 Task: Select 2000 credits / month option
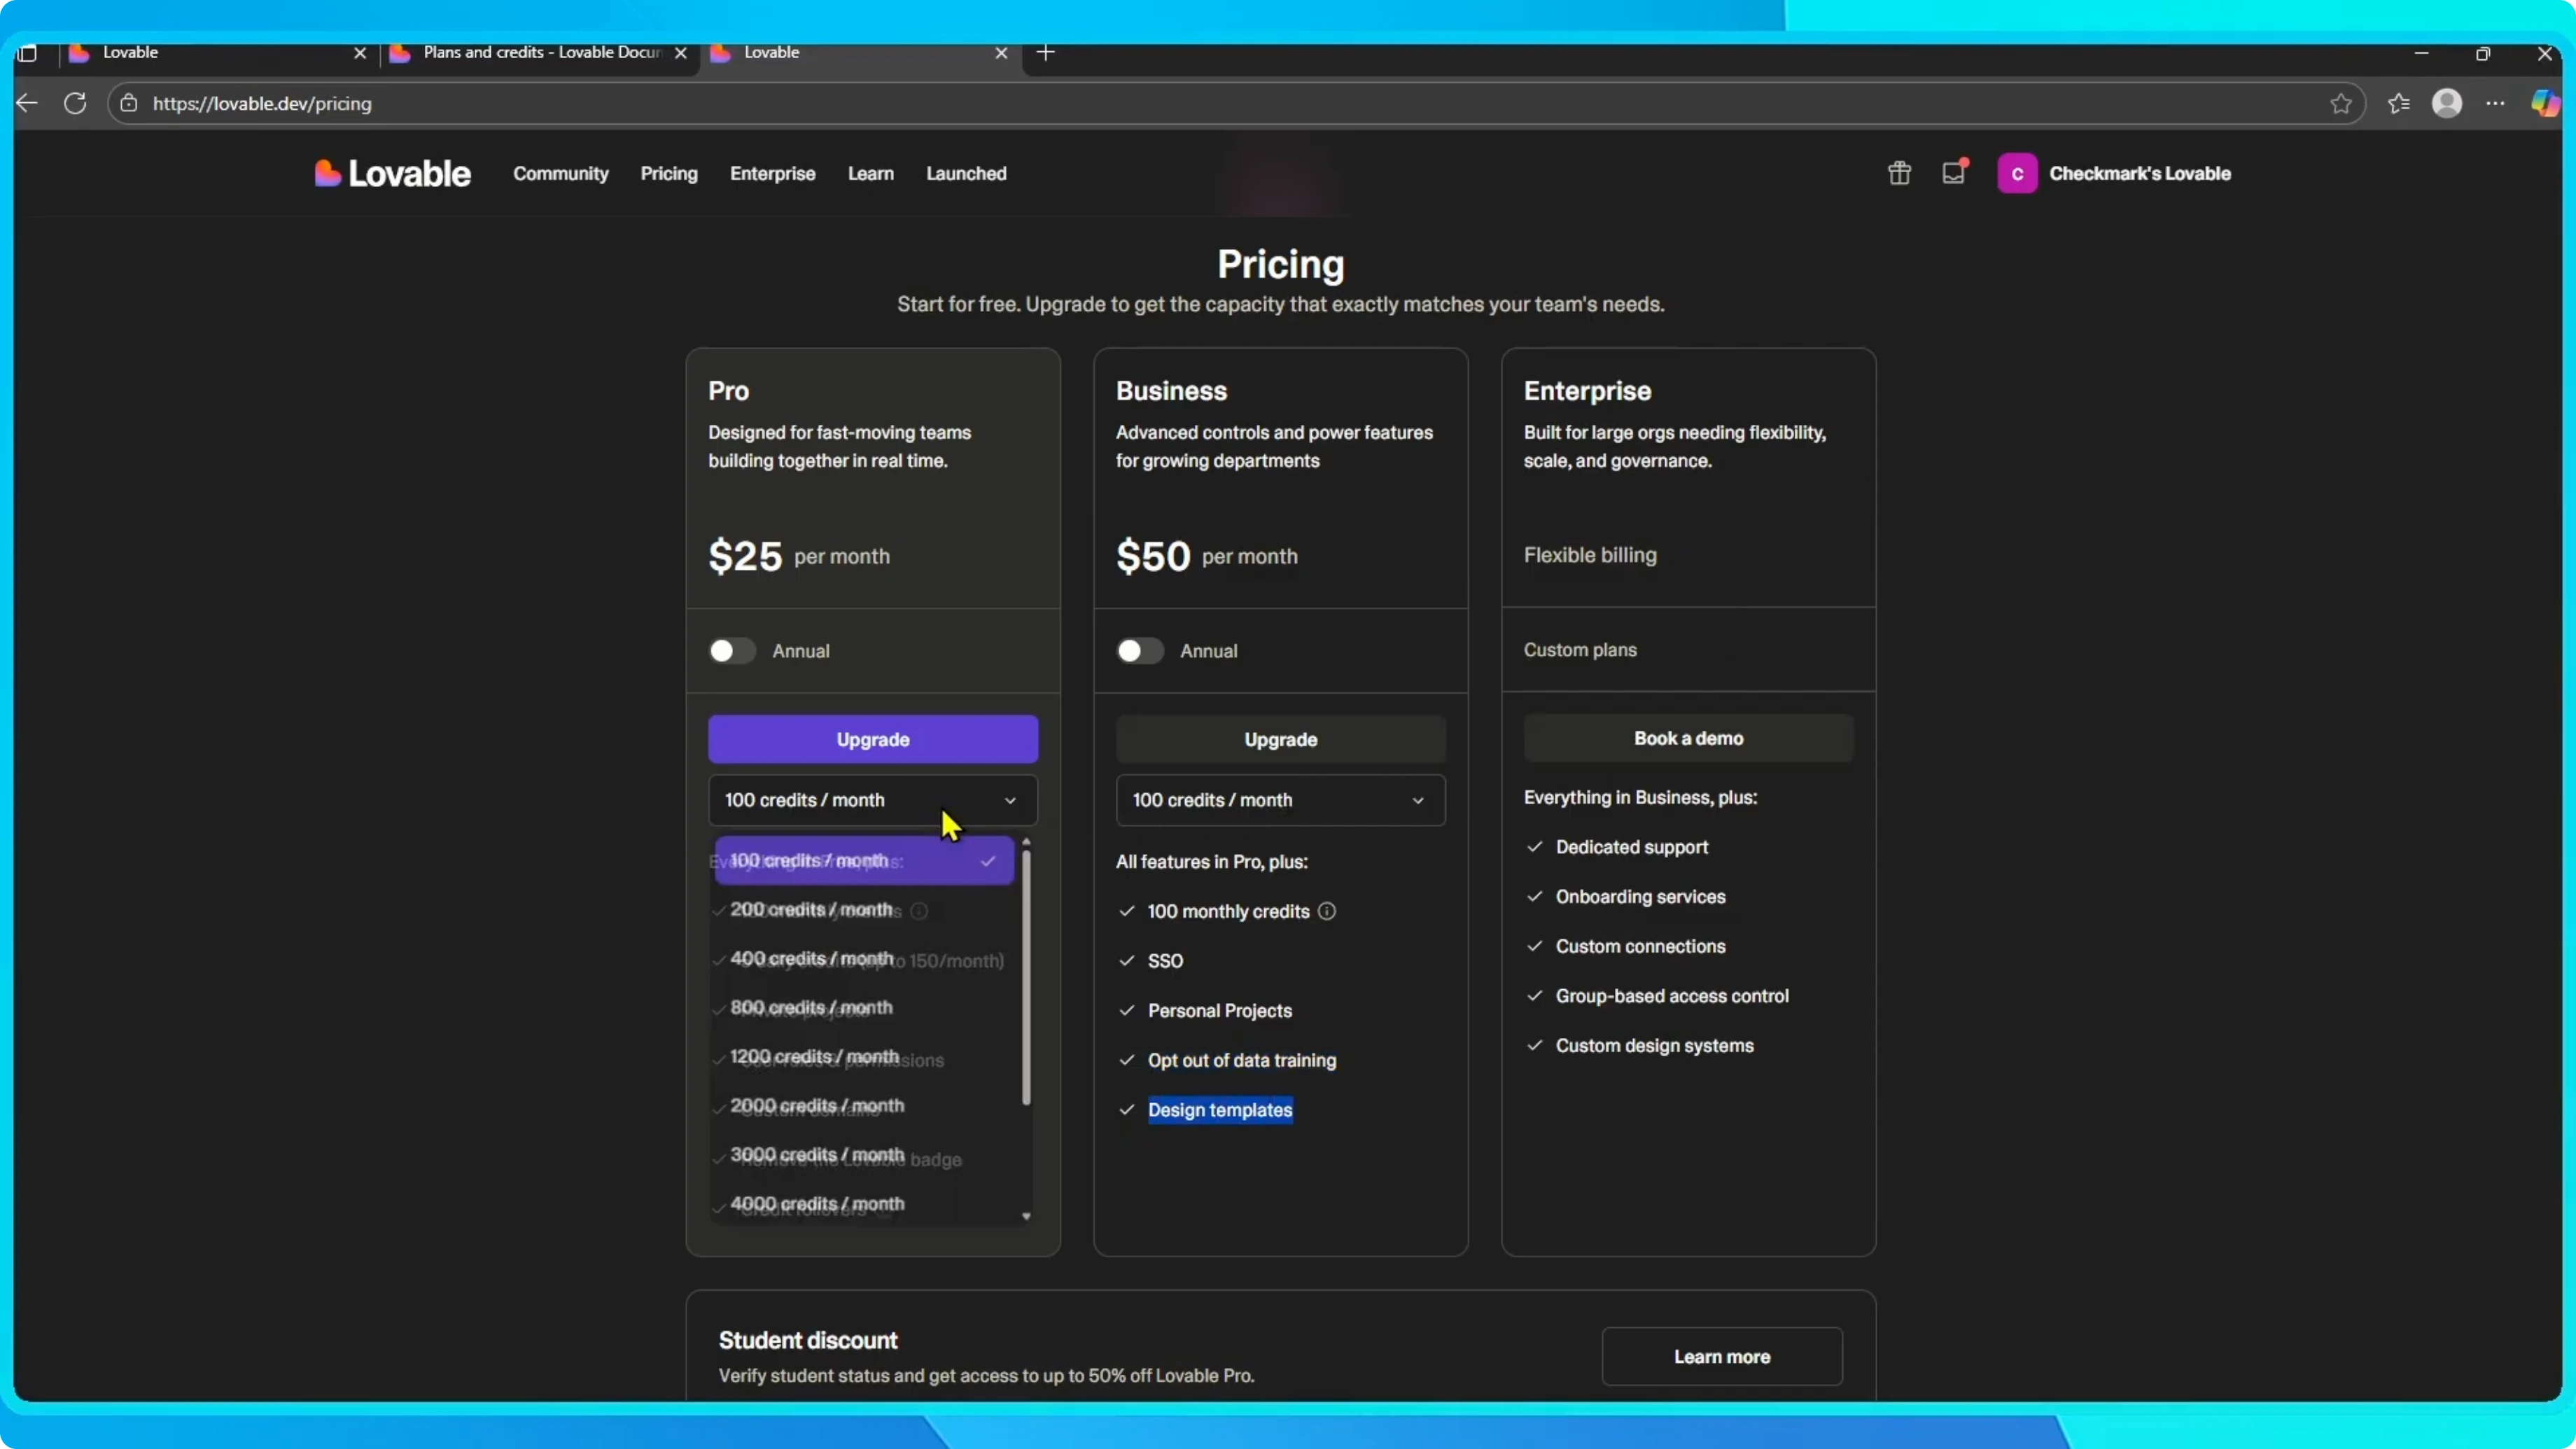[x=864, y=1106]
